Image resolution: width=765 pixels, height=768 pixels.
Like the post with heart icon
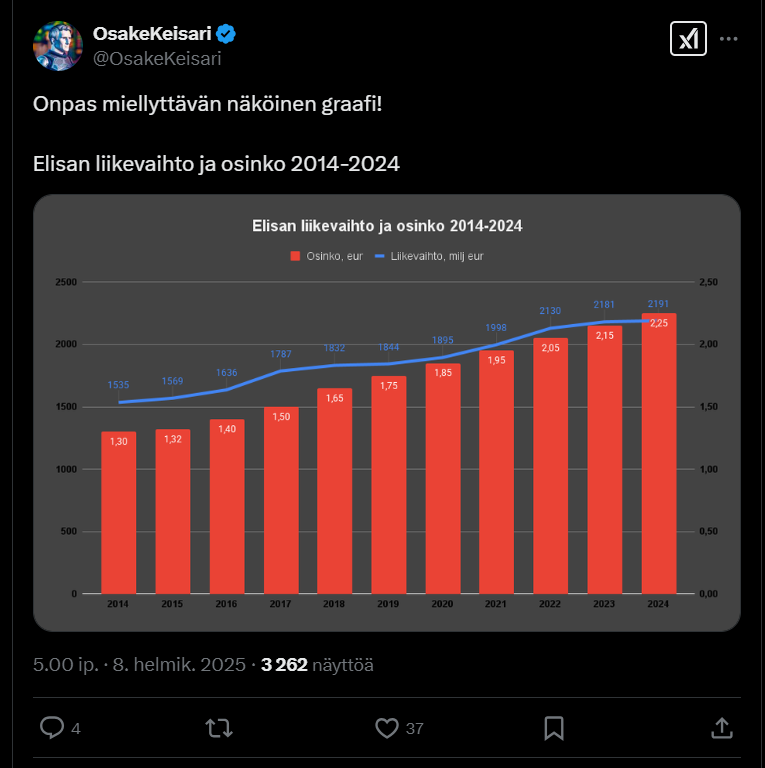tap(387, 727)
